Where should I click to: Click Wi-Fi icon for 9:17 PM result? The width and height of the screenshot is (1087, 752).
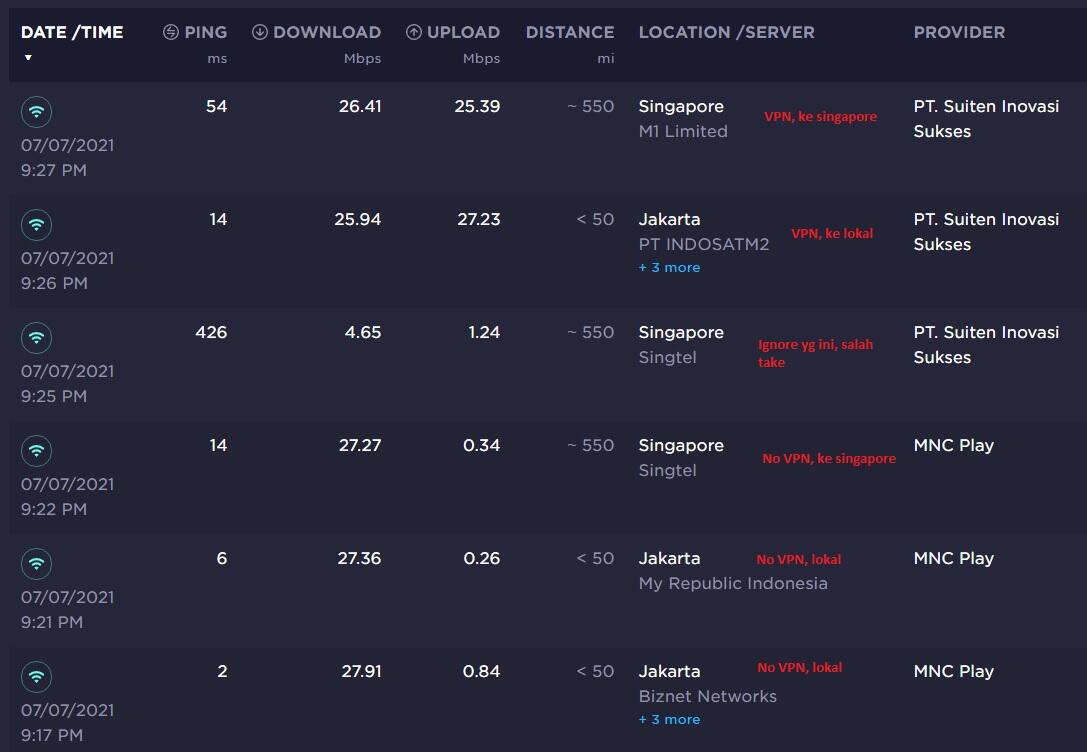click(37, 677)
